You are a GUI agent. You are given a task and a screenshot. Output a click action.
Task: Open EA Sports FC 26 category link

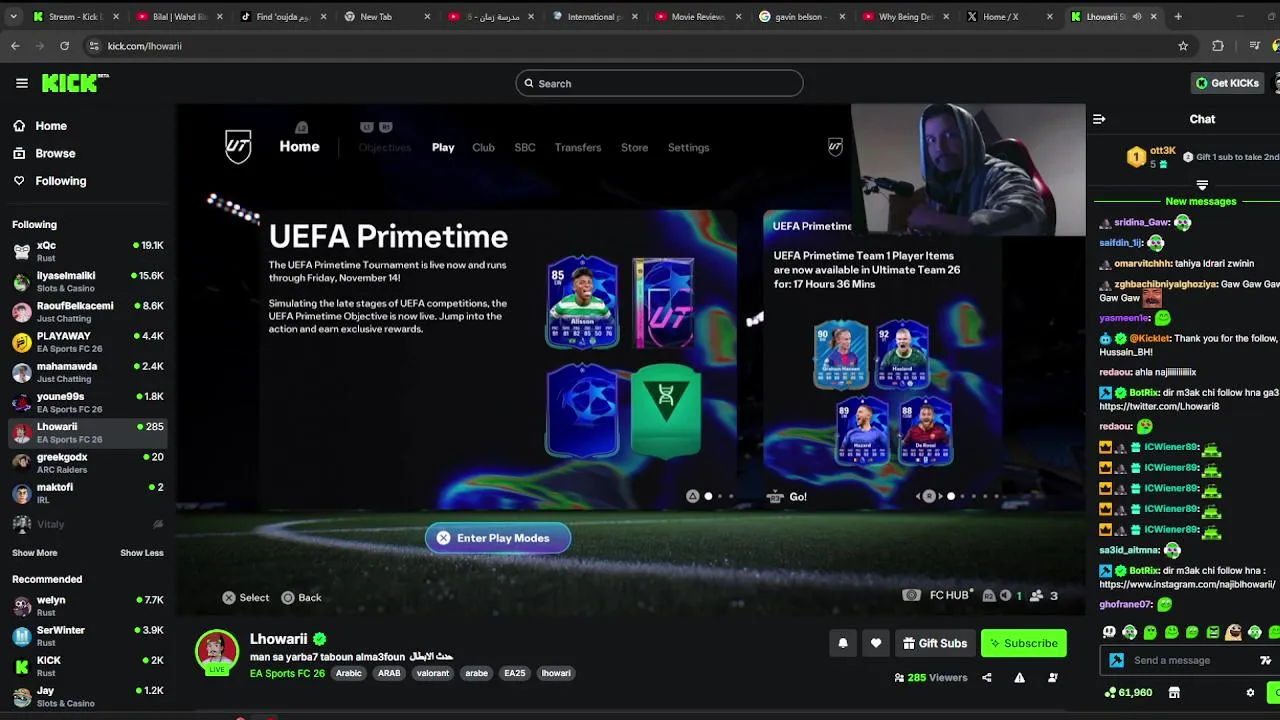287,673
